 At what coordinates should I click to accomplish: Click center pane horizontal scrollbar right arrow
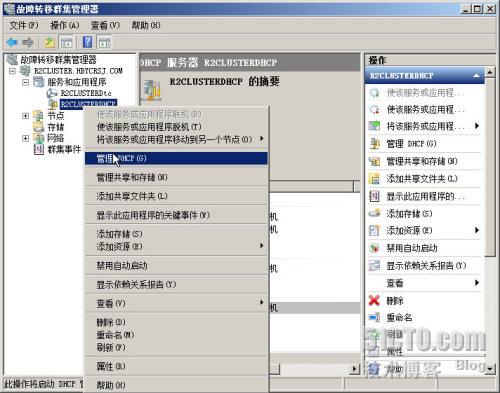pos(355,369)
